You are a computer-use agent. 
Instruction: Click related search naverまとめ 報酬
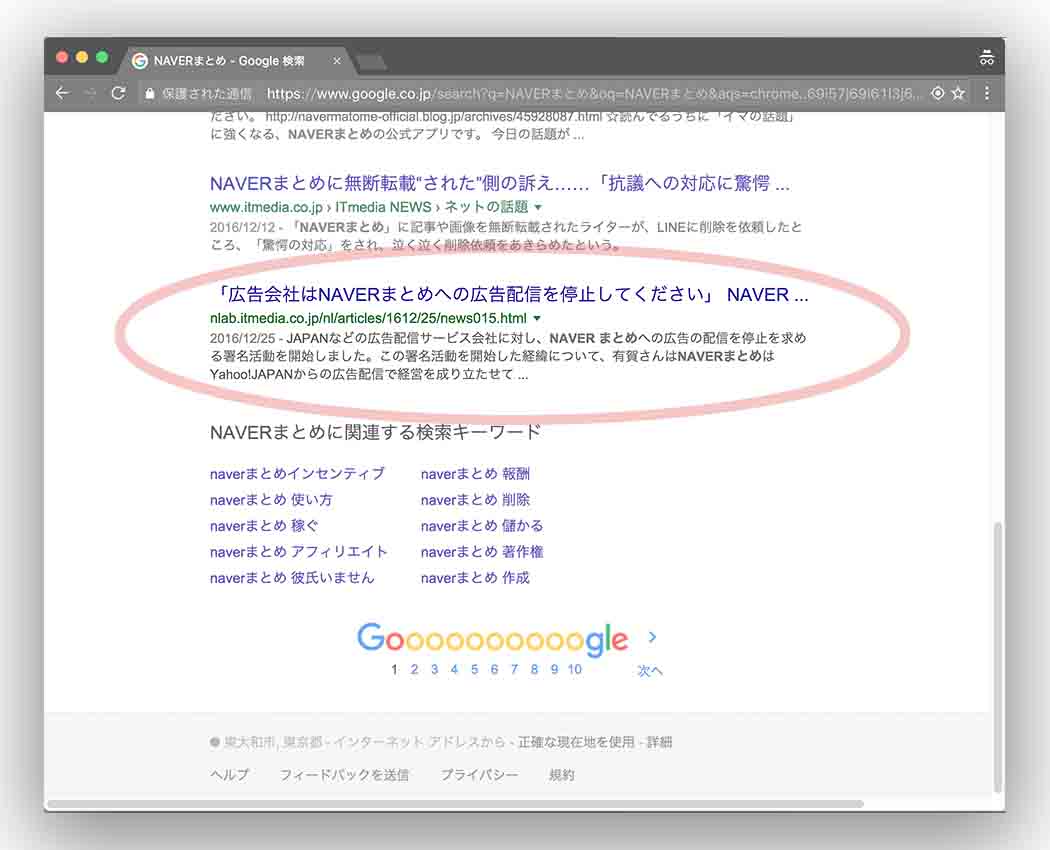pyautogui.click(x=475, y=474)
